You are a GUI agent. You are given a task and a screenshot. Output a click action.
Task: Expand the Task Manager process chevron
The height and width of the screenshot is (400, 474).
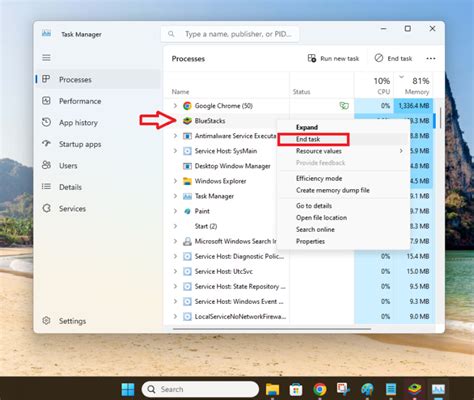[x=175, y=196]
